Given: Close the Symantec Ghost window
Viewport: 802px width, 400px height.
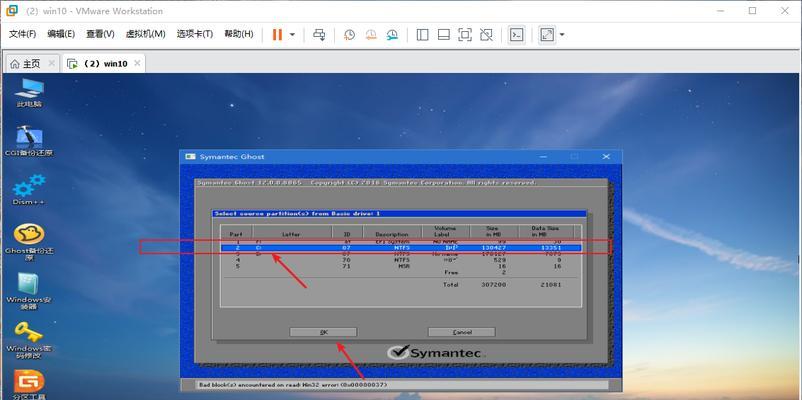Looking at the screenshot, I should [606, 157].
